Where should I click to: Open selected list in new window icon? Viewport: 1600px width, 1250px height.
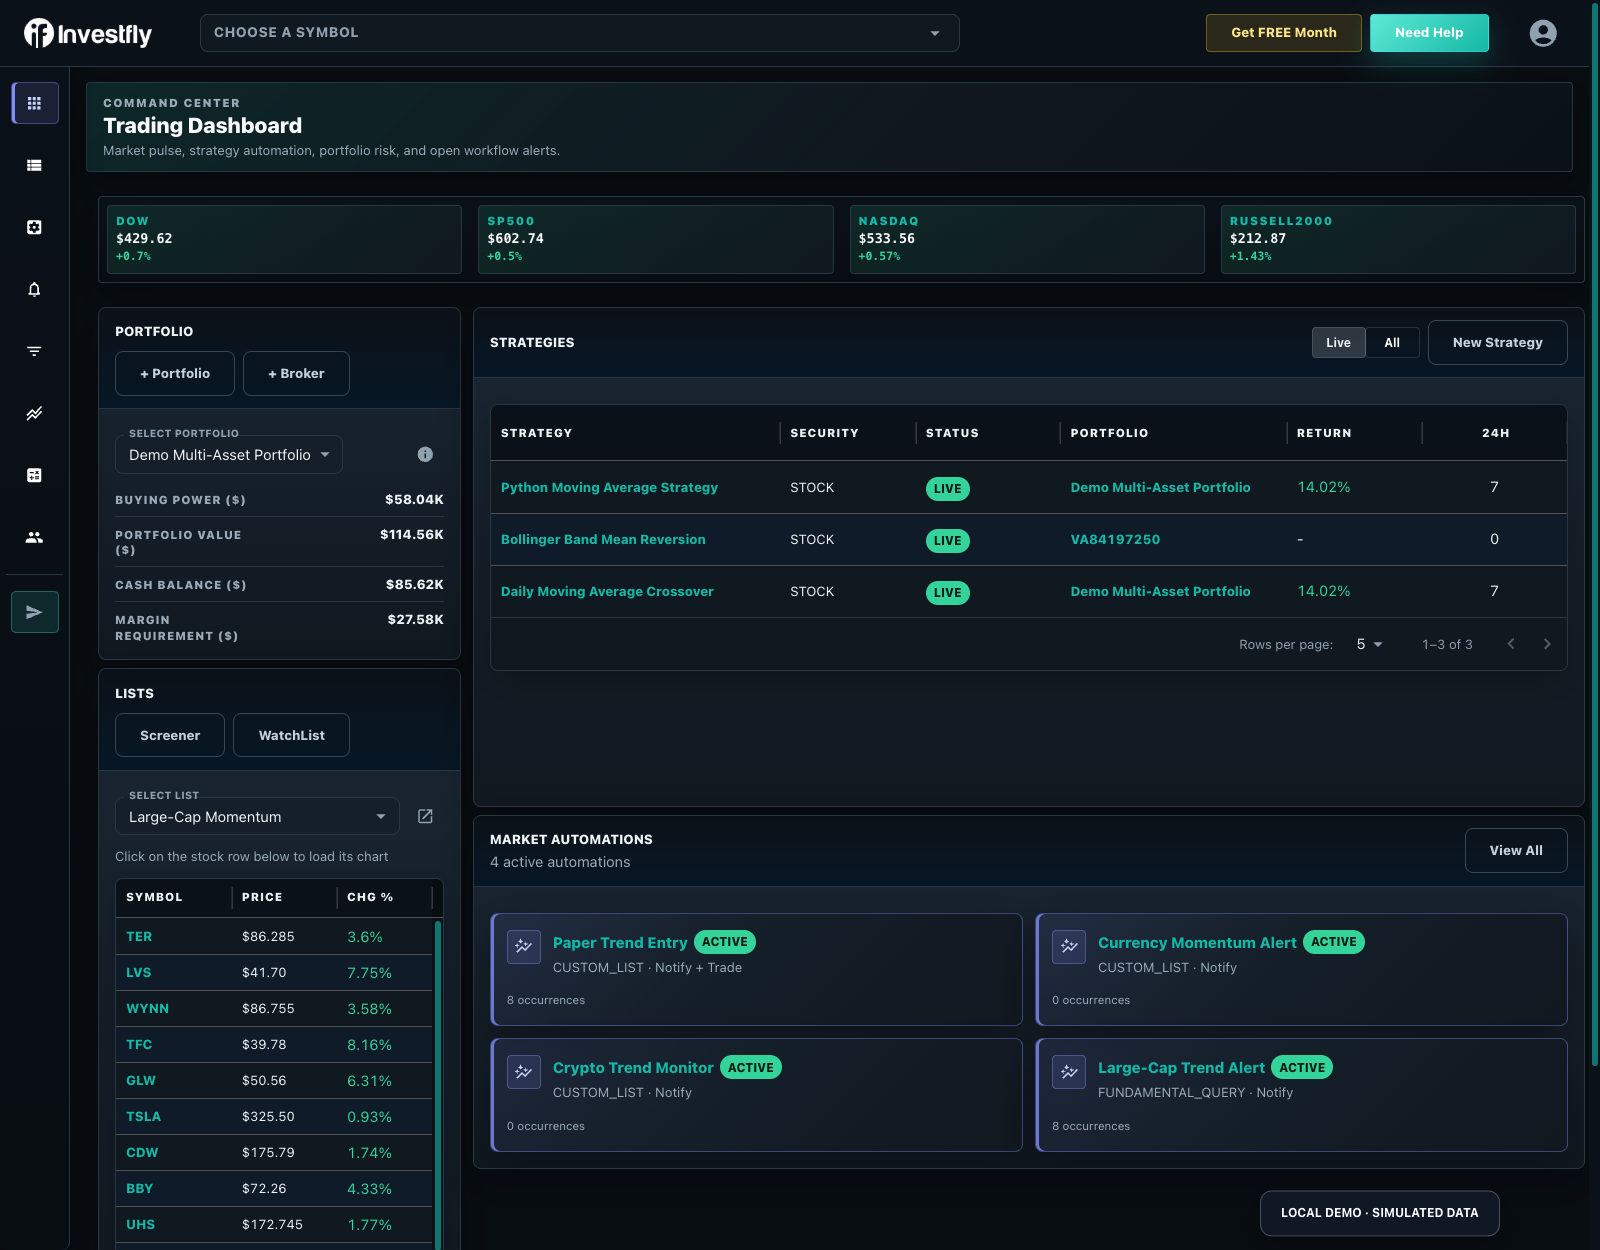tap(425, 816)
